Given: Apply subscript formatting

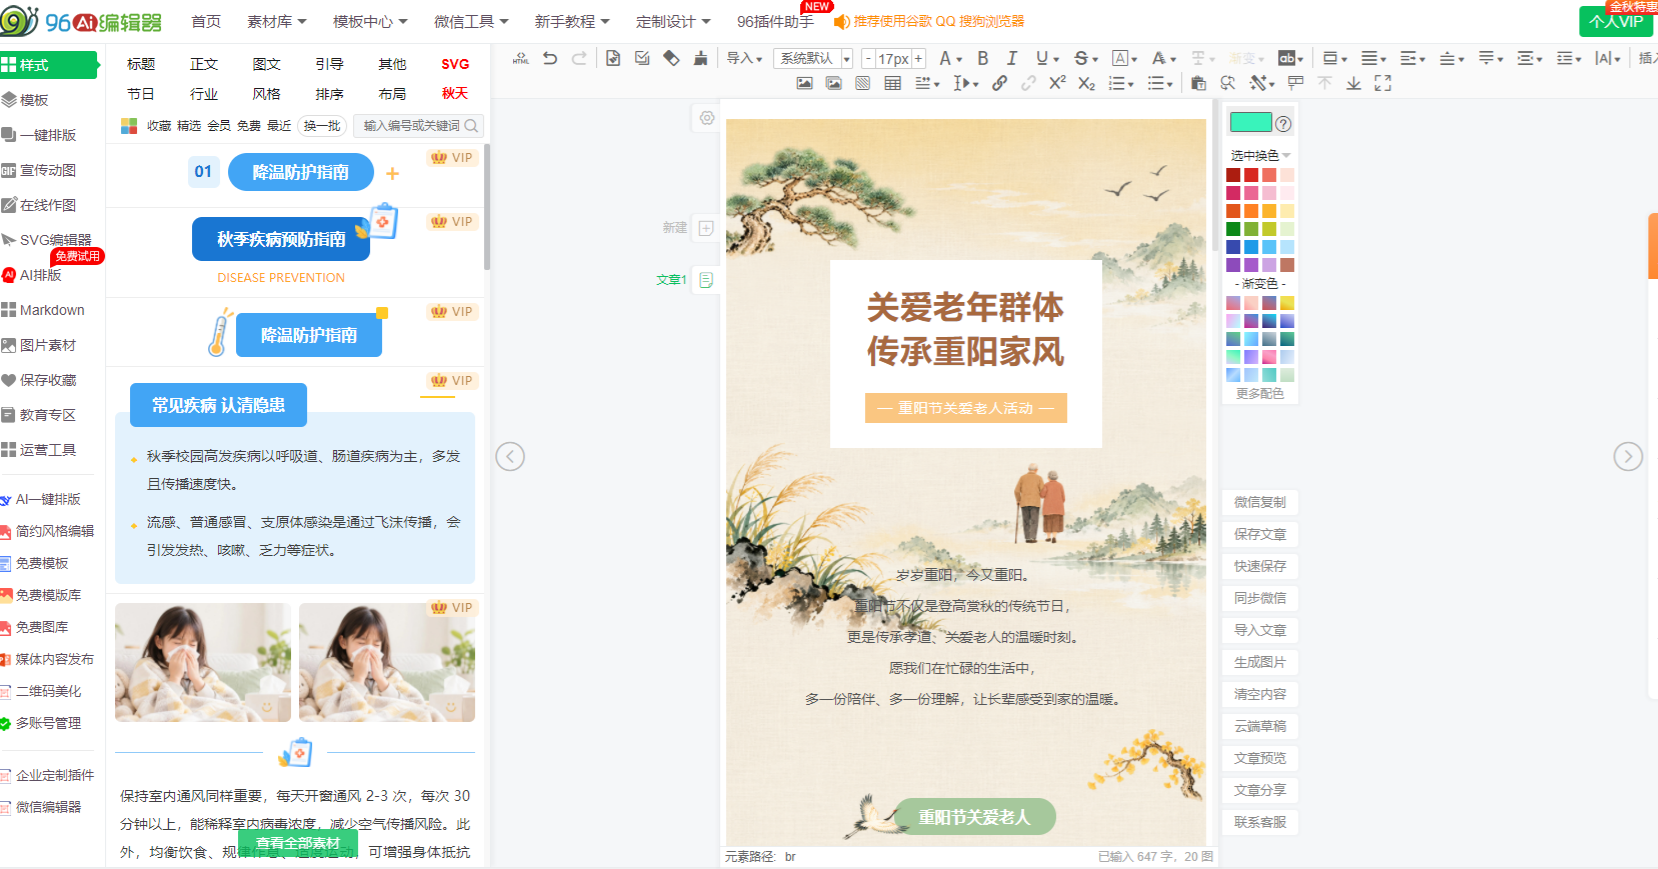Looking at the screenshot, I should coord(1087,83).
